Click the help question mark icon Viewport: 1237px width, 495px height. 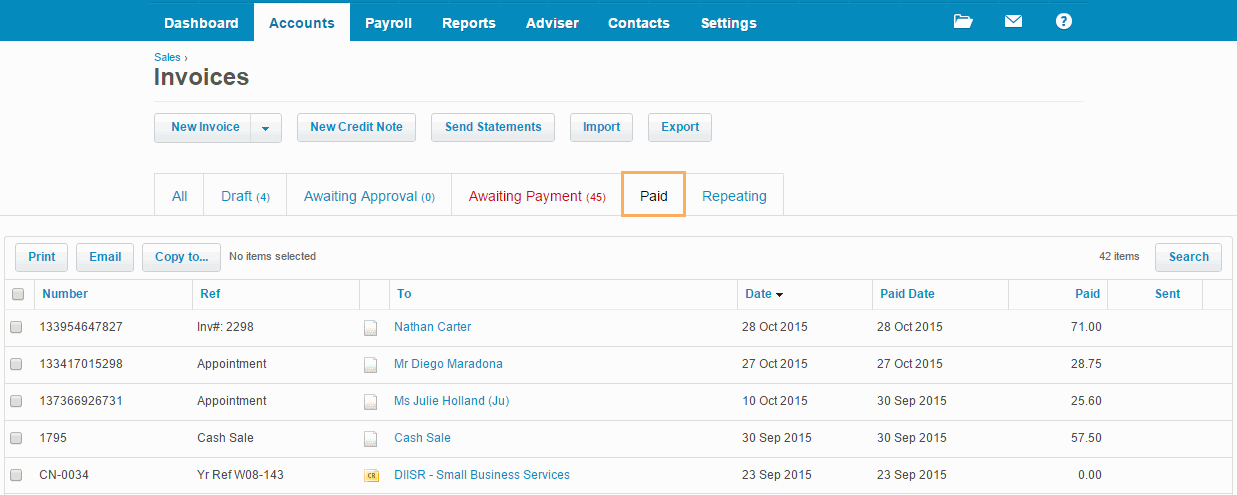[1063, 21]
